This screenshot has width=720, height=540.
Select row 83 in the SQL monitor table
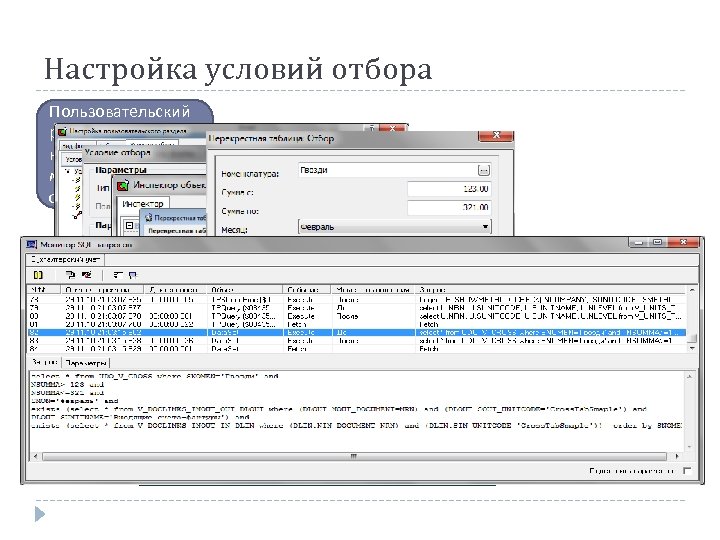(x=357, y=340)
